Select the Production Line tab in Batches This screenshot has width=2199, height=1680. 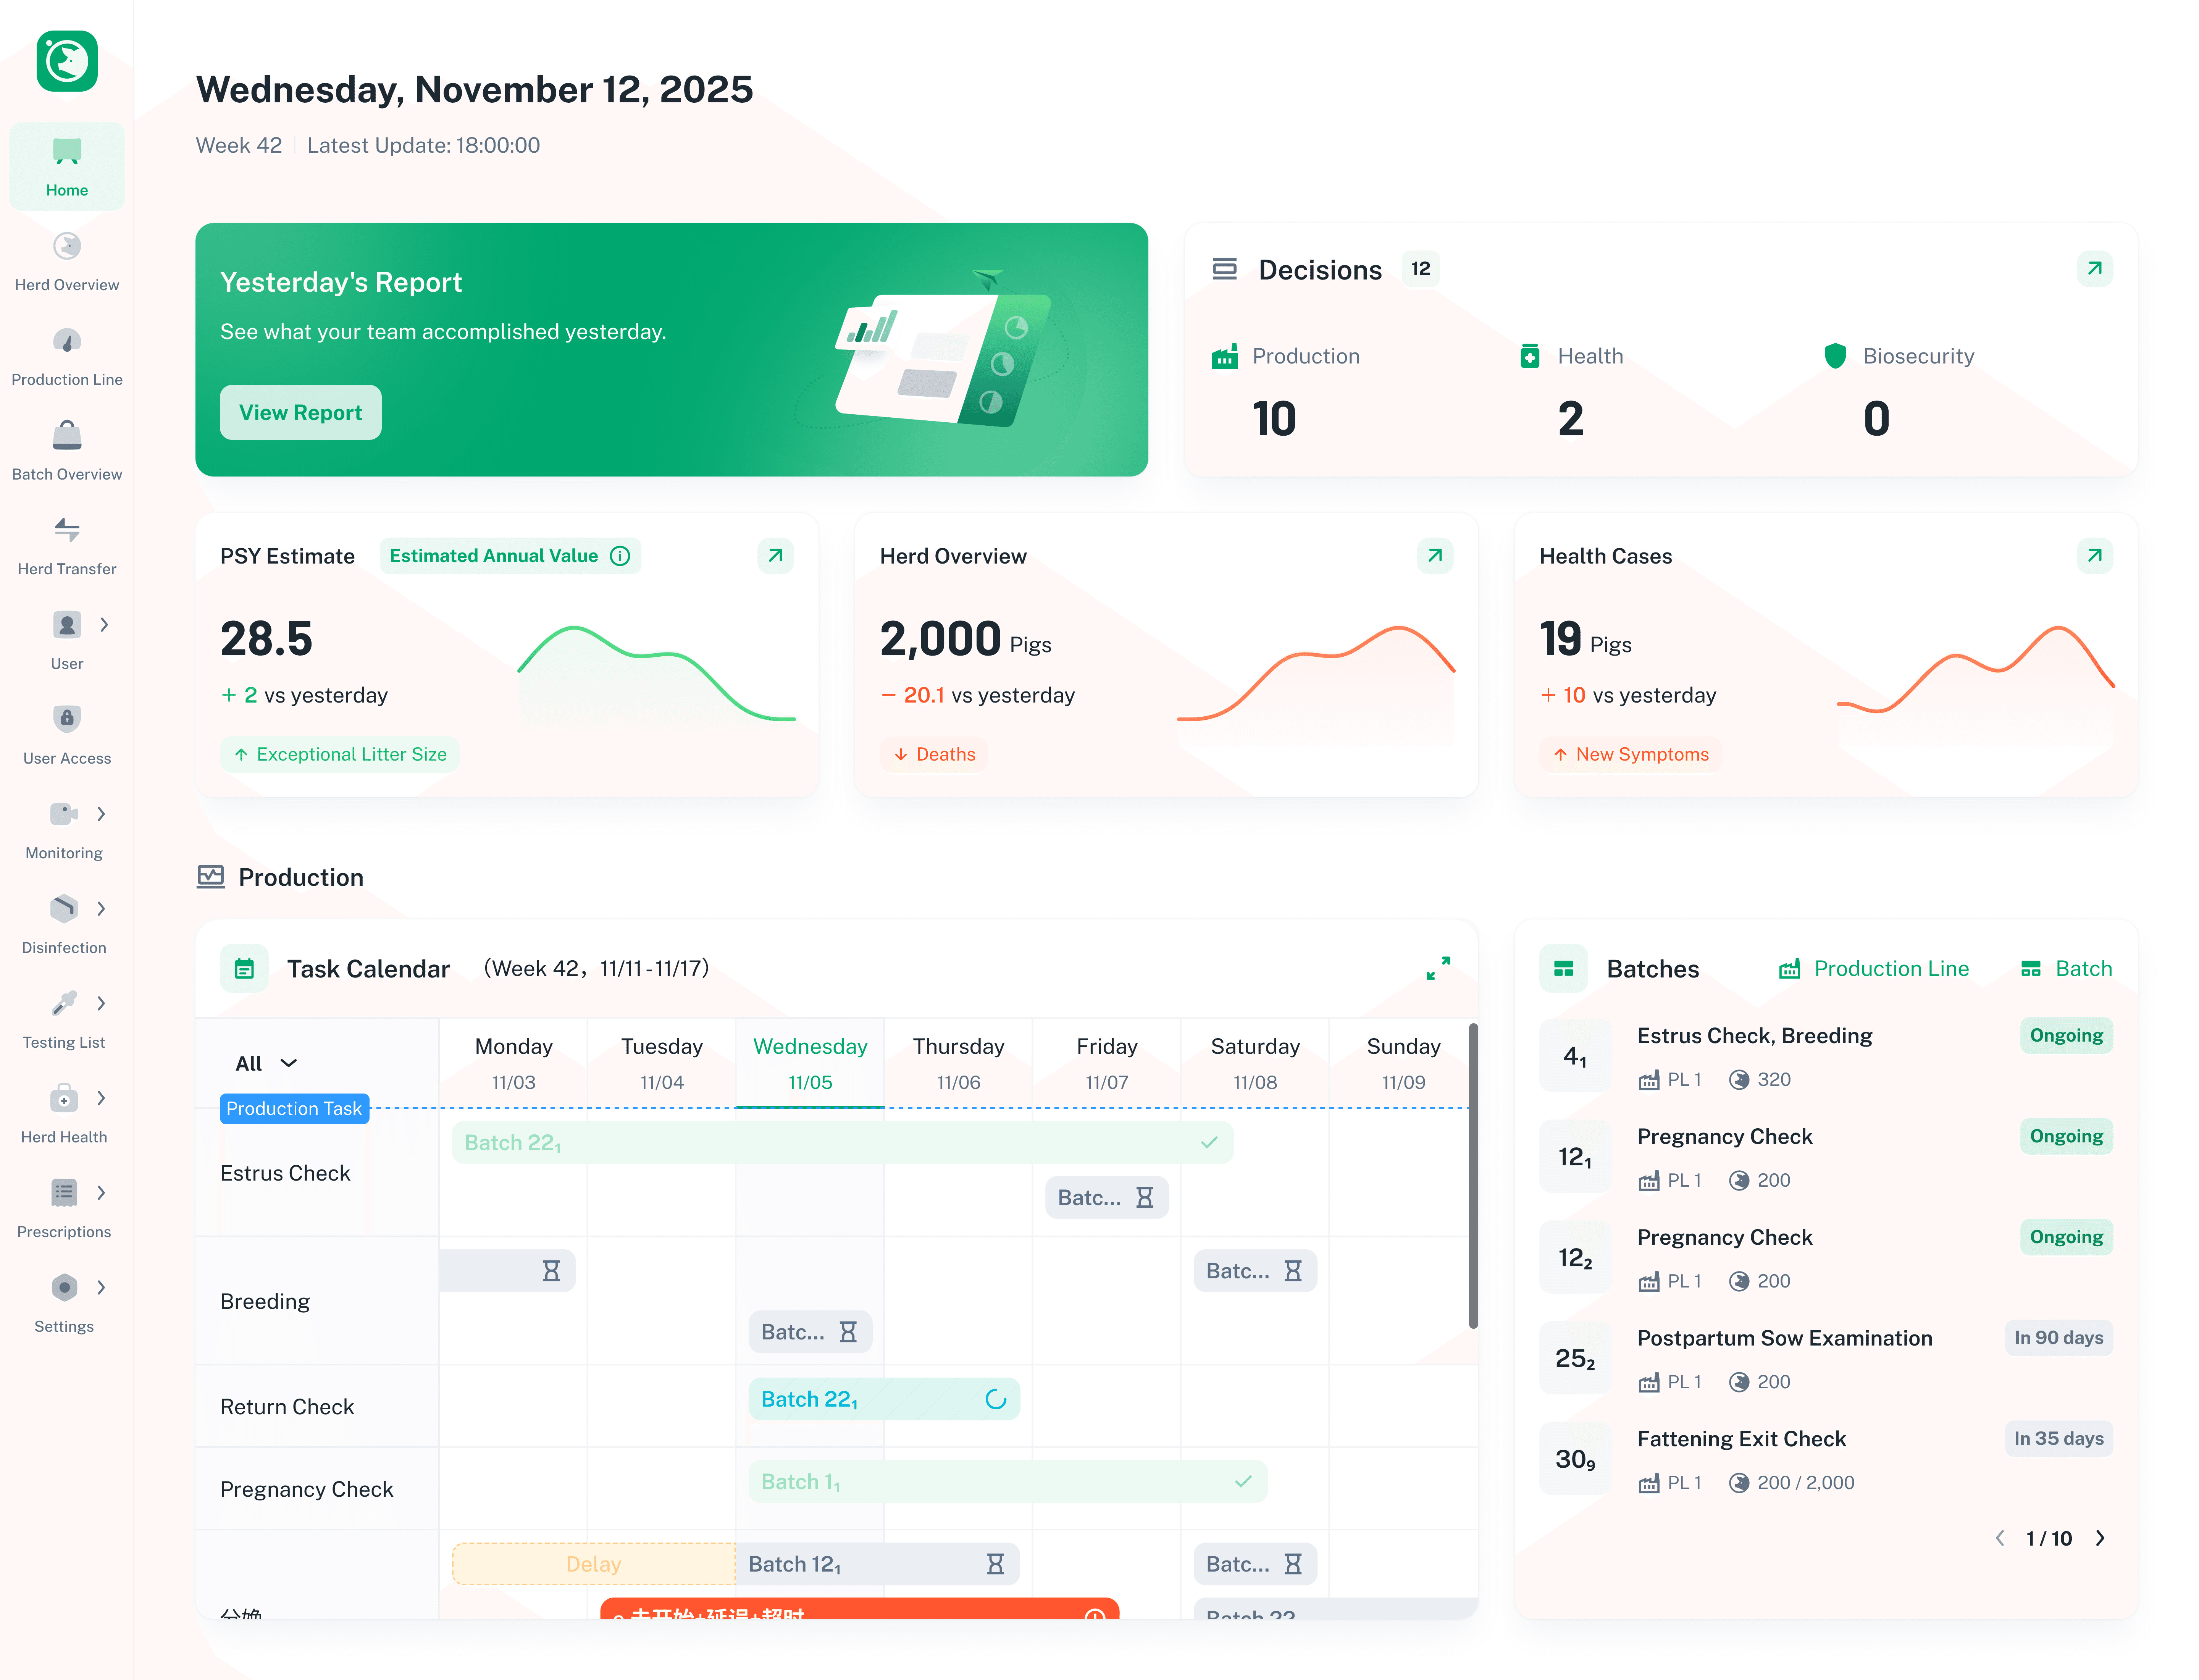click(1875, 968)
